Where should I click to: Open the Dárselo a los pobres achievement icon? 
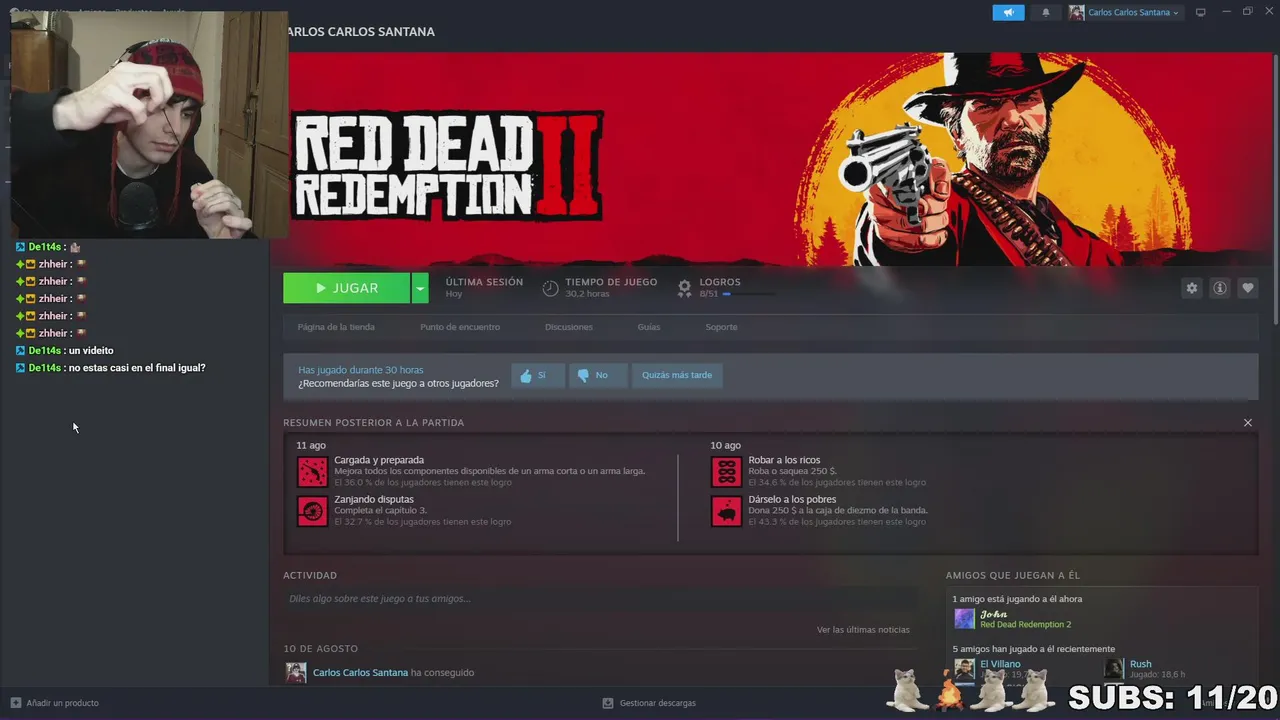(x=726, y=511)
